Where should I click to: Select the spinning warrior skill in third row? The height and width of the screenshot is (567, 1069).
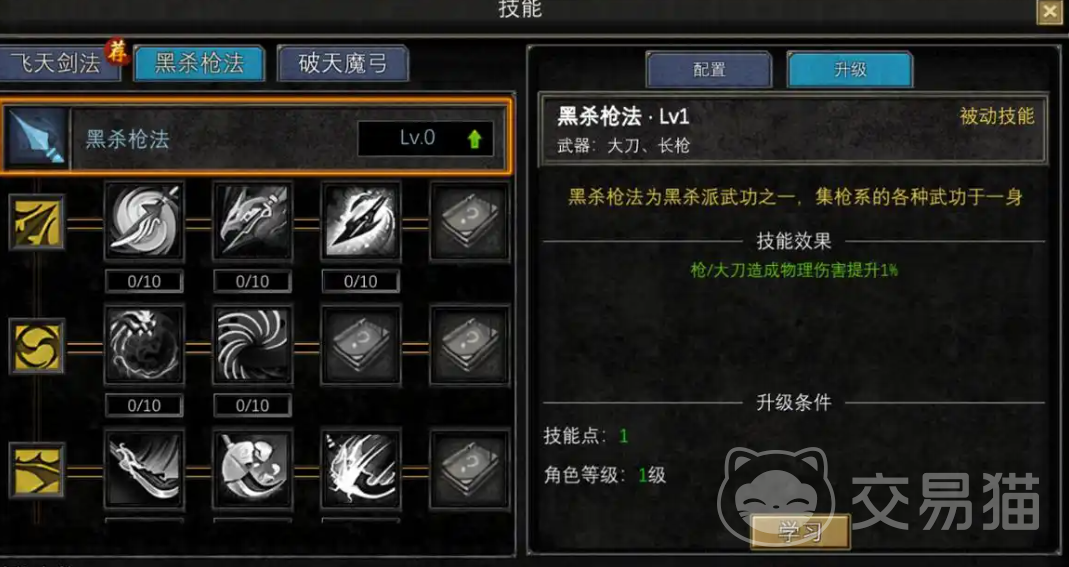[252, 469]
